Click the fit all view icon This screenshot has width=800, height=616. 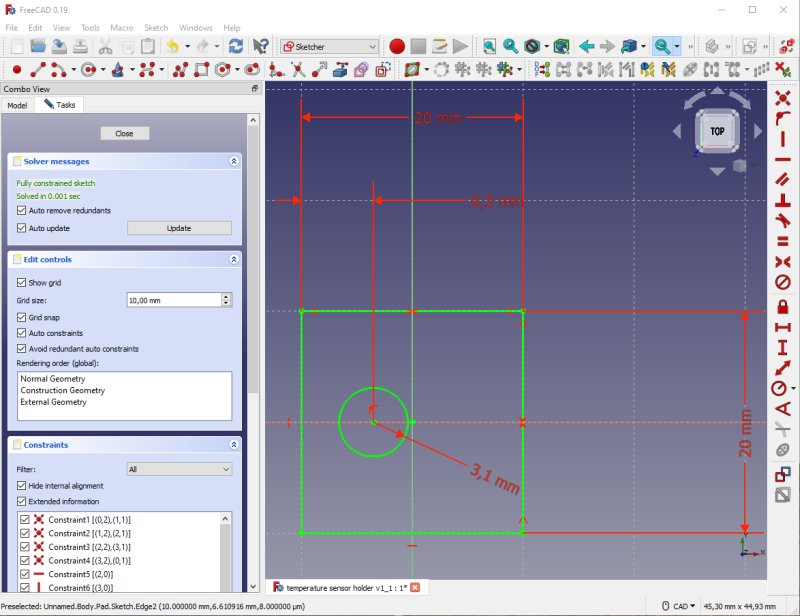(489, 46)
